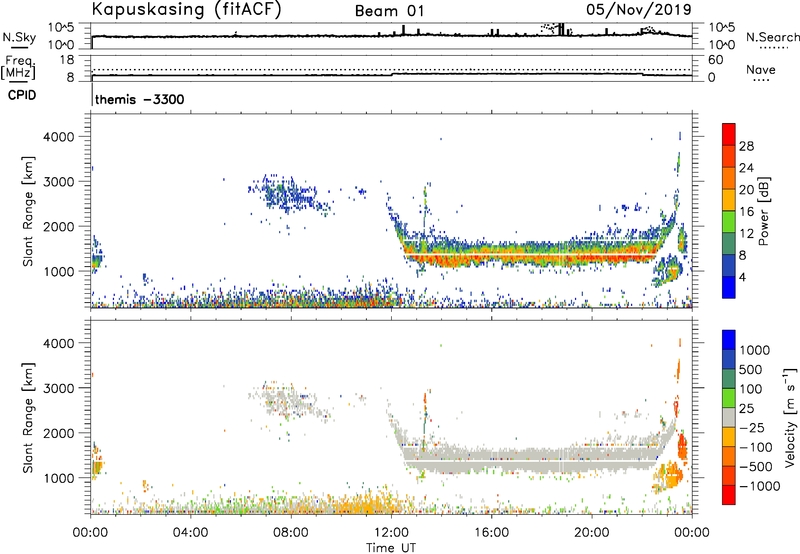The width and height of the screenshot is (800, 554).
Task: Select the Time UT axis label
Action: pyautogui.click(x=391, y=548)
